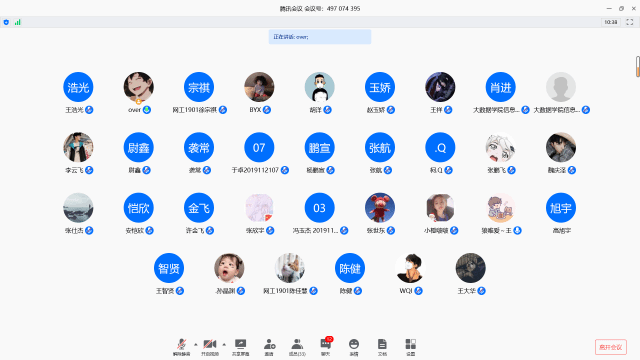Unmute microphone with 解除静音 button

pos(182,347)
